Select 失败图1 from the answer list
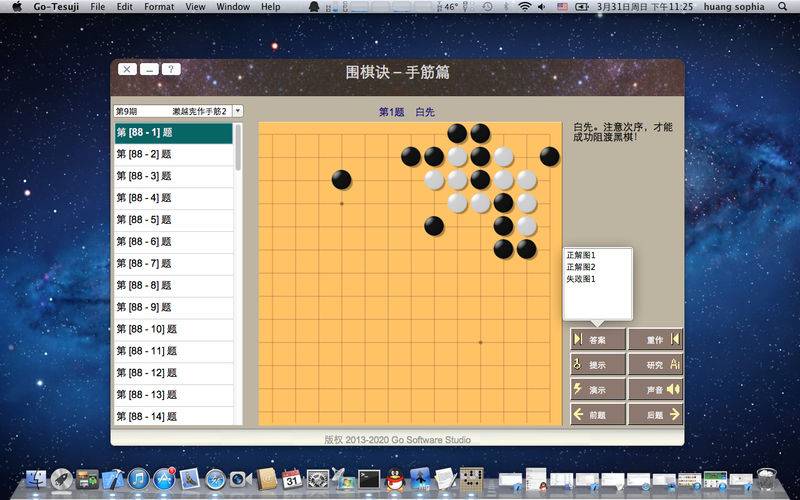This screenshot has height=500, width=800. [x=581, y=279]
